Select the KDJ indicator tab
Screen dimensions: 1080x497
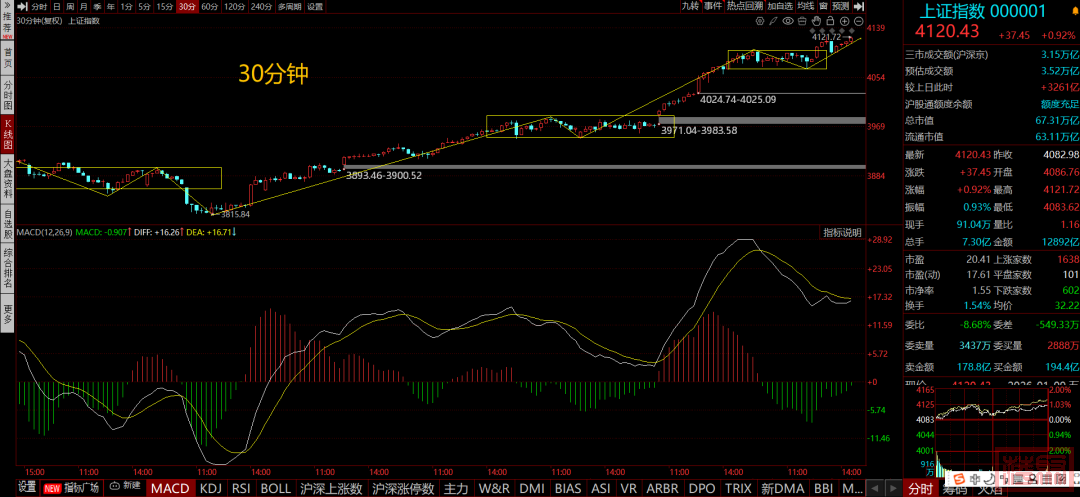pos(211,488)
